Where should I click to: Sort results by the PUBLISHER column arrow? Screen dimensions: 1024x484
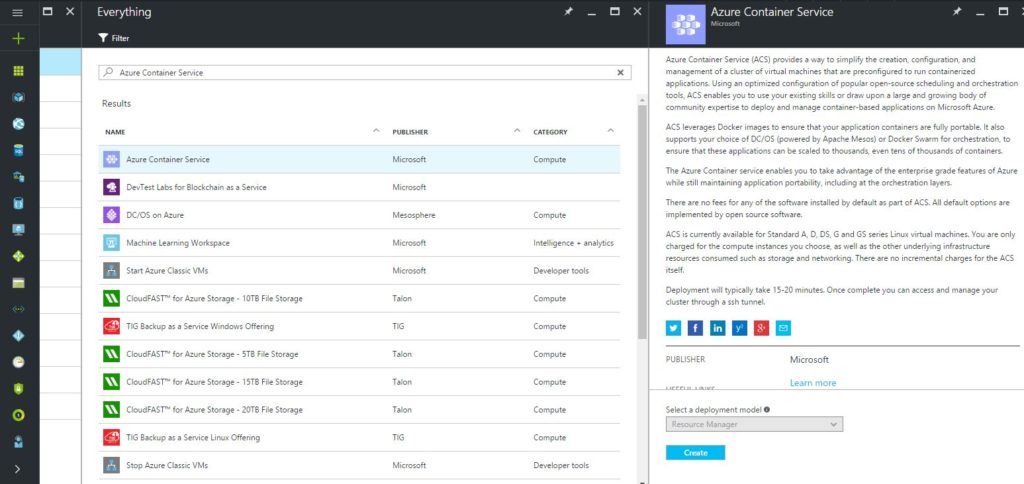[x=517, y=131]
